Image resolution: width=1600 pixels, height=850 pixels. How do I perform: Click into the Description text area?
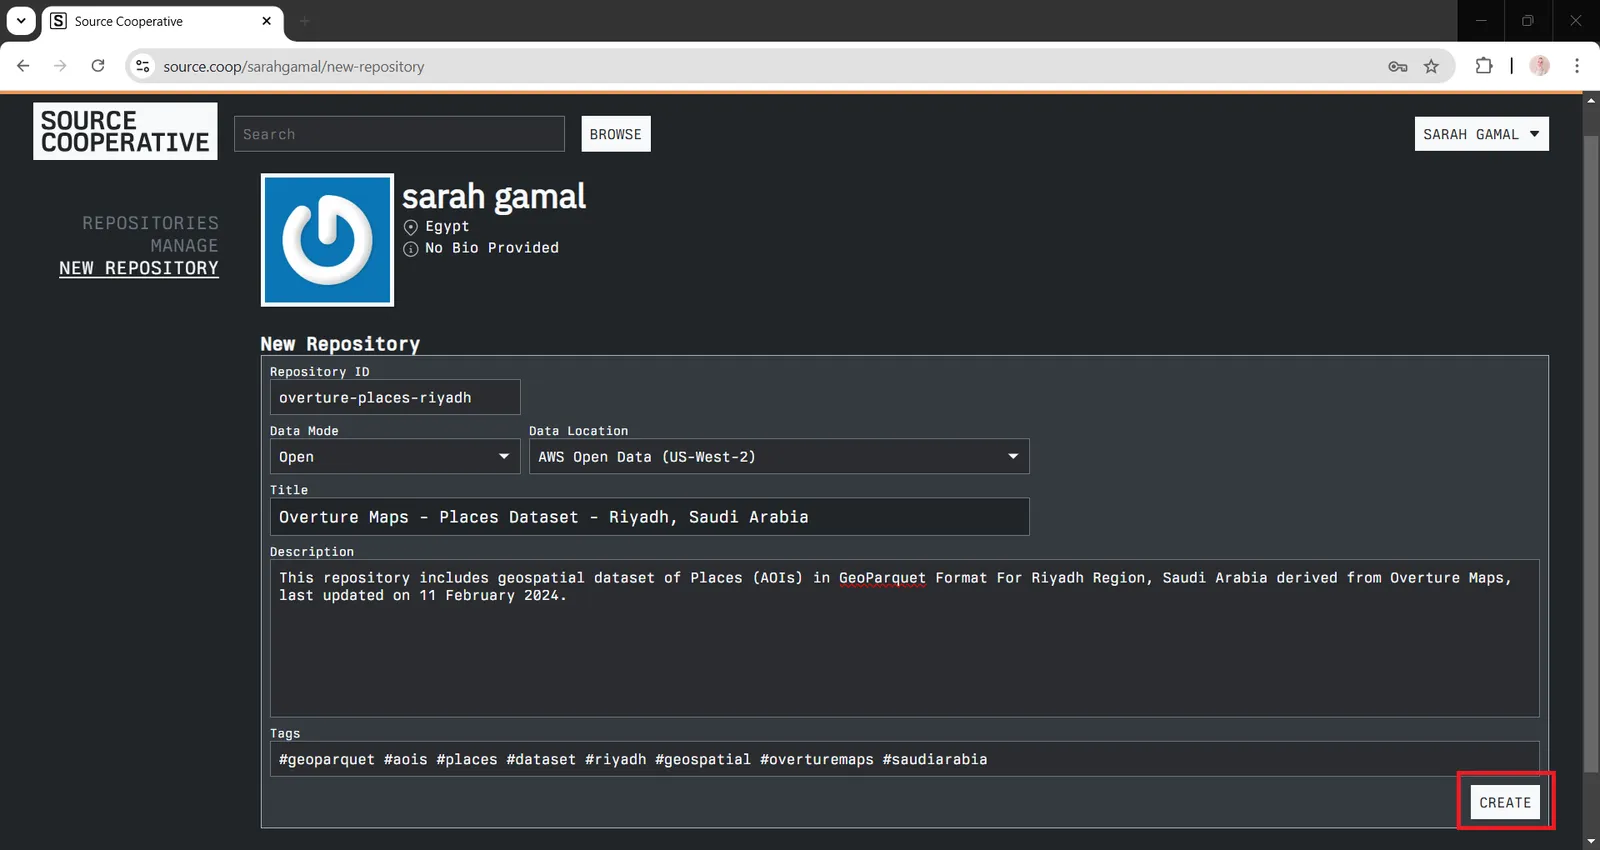(904, 638)
